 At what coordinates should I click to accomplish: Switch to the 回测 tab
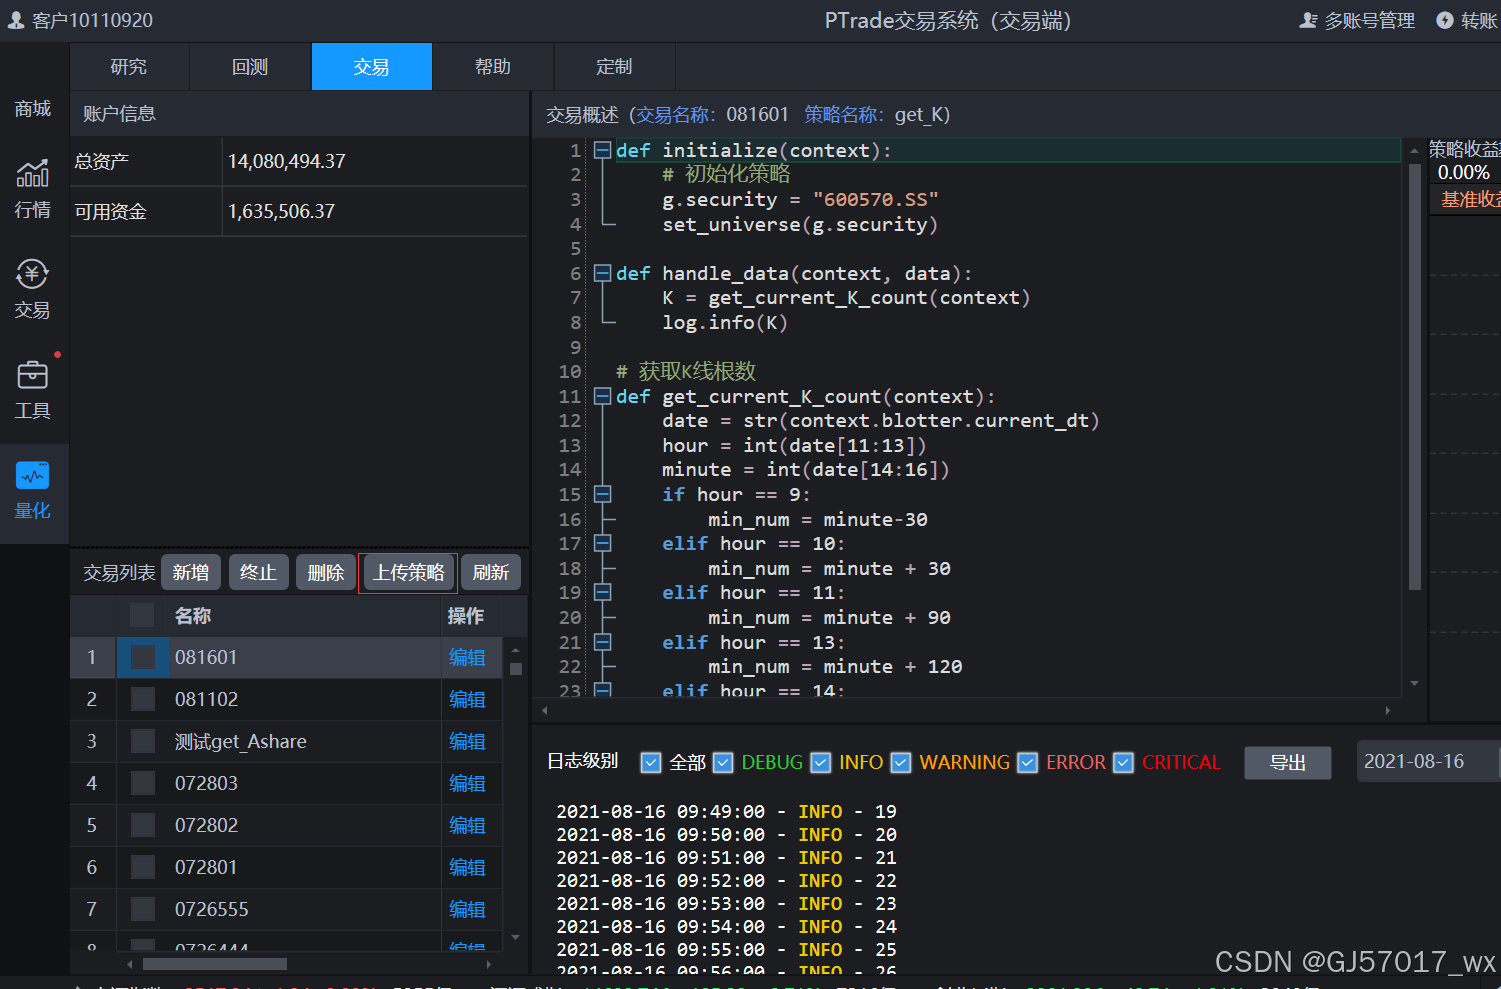[x=250, y=67]
